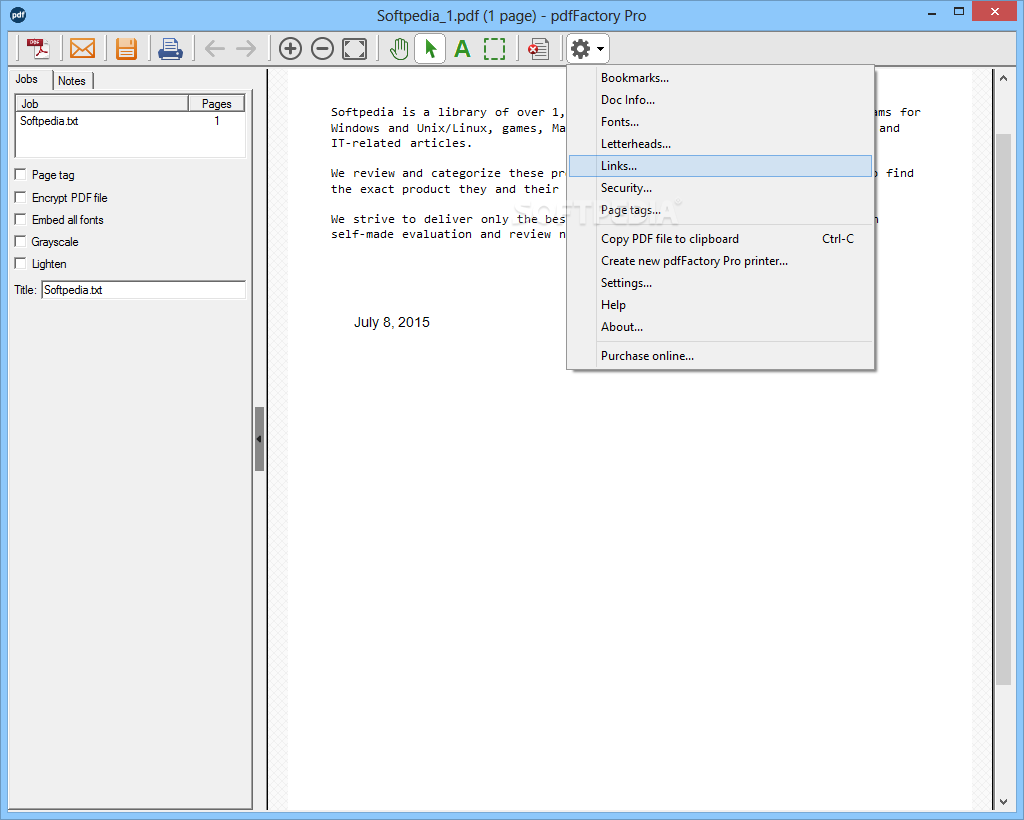Viewport: 1024px width, 820px height.
Task: Print the document using the printer icon
Action: pyautogui.click(x=170, y=48)
